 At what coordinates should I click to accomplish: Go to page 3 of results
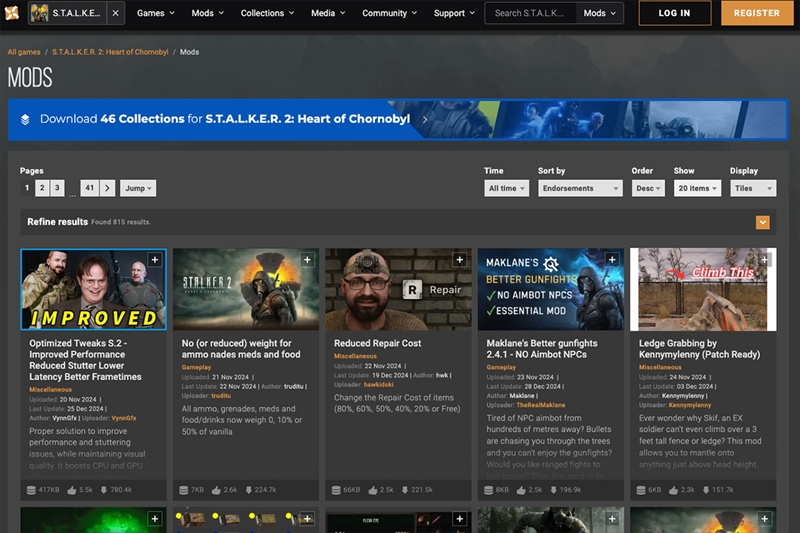click(57, 188)
